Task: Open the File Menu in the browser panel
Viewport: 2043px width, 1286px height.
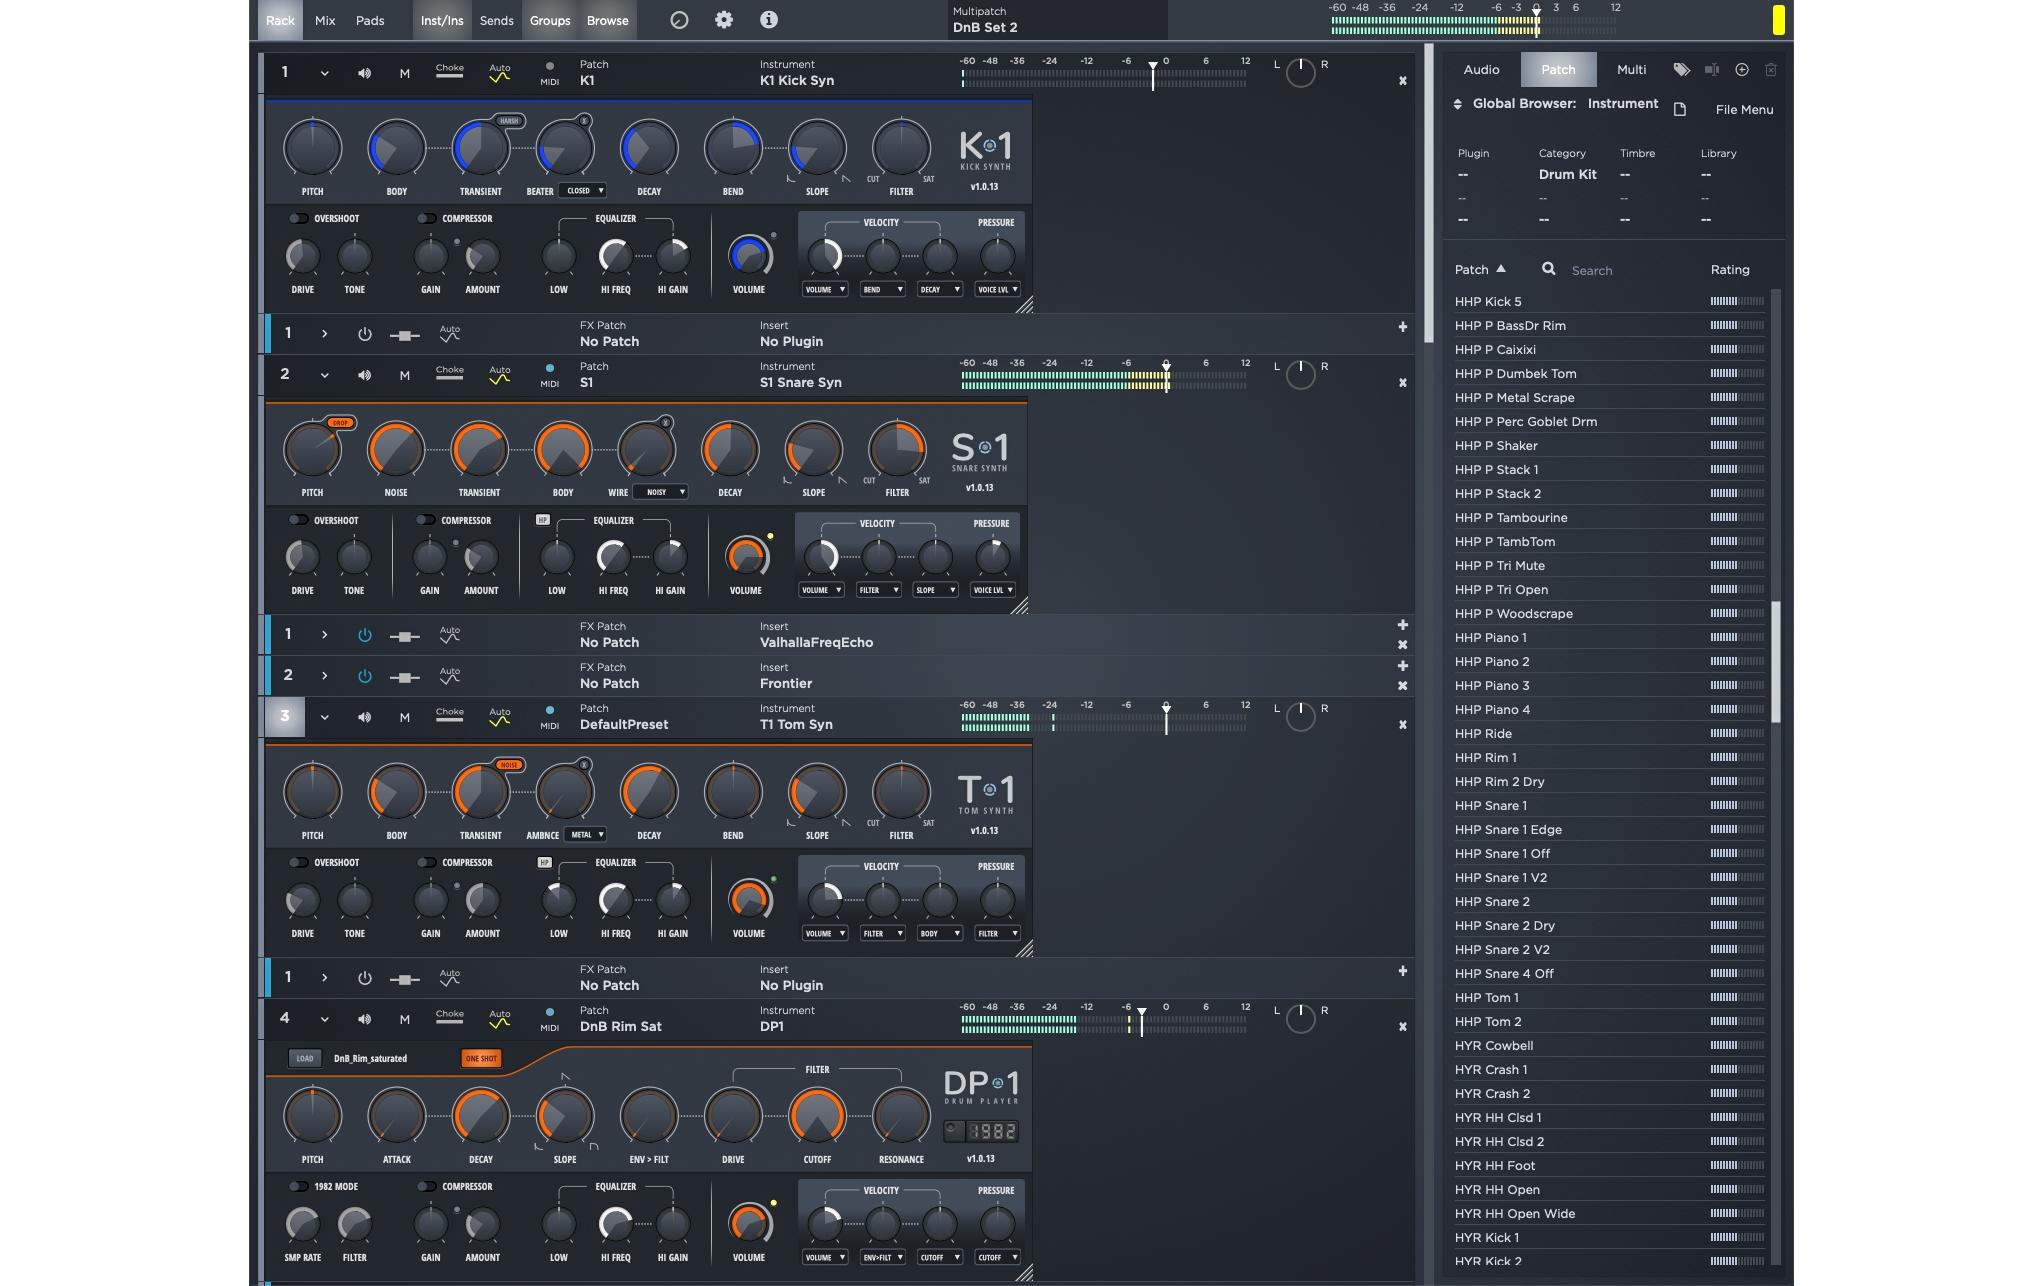Action: [x=1744, y=109]
